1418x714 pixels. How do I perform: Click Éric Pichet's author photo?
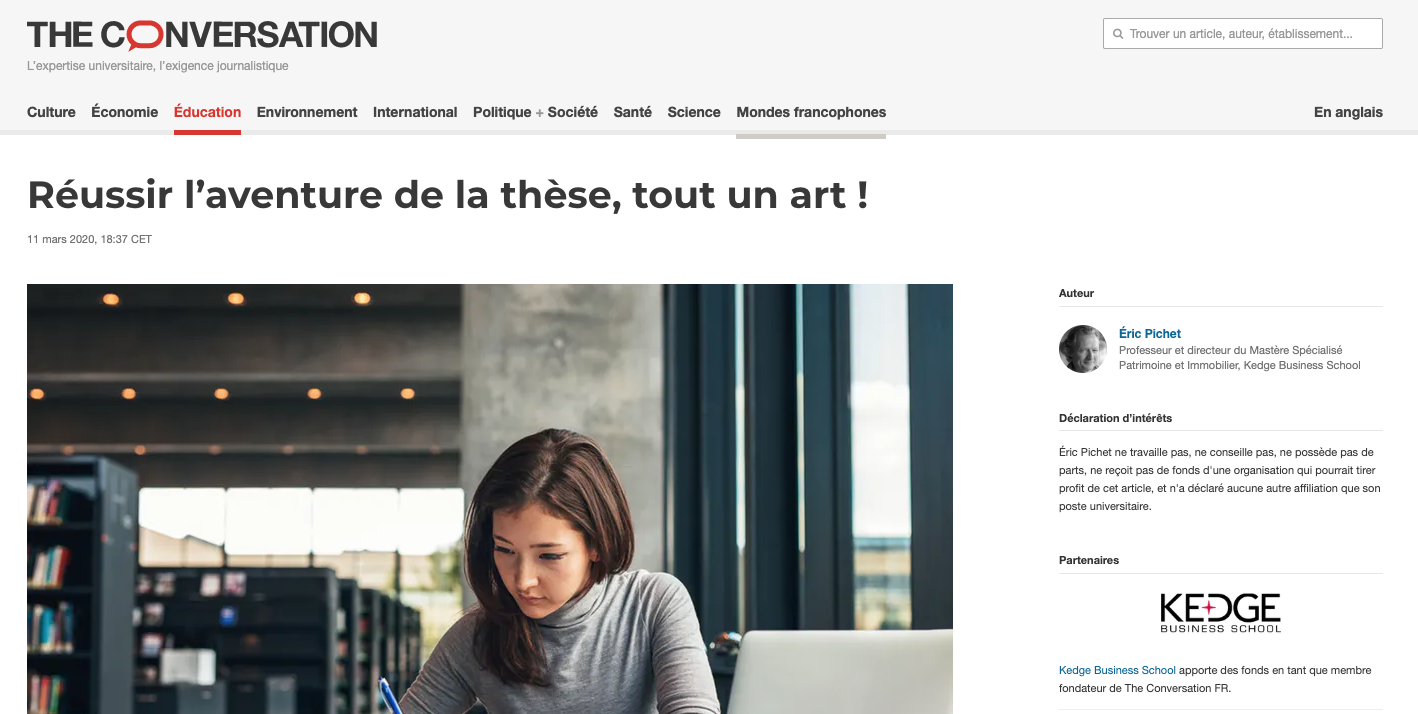1083,349
